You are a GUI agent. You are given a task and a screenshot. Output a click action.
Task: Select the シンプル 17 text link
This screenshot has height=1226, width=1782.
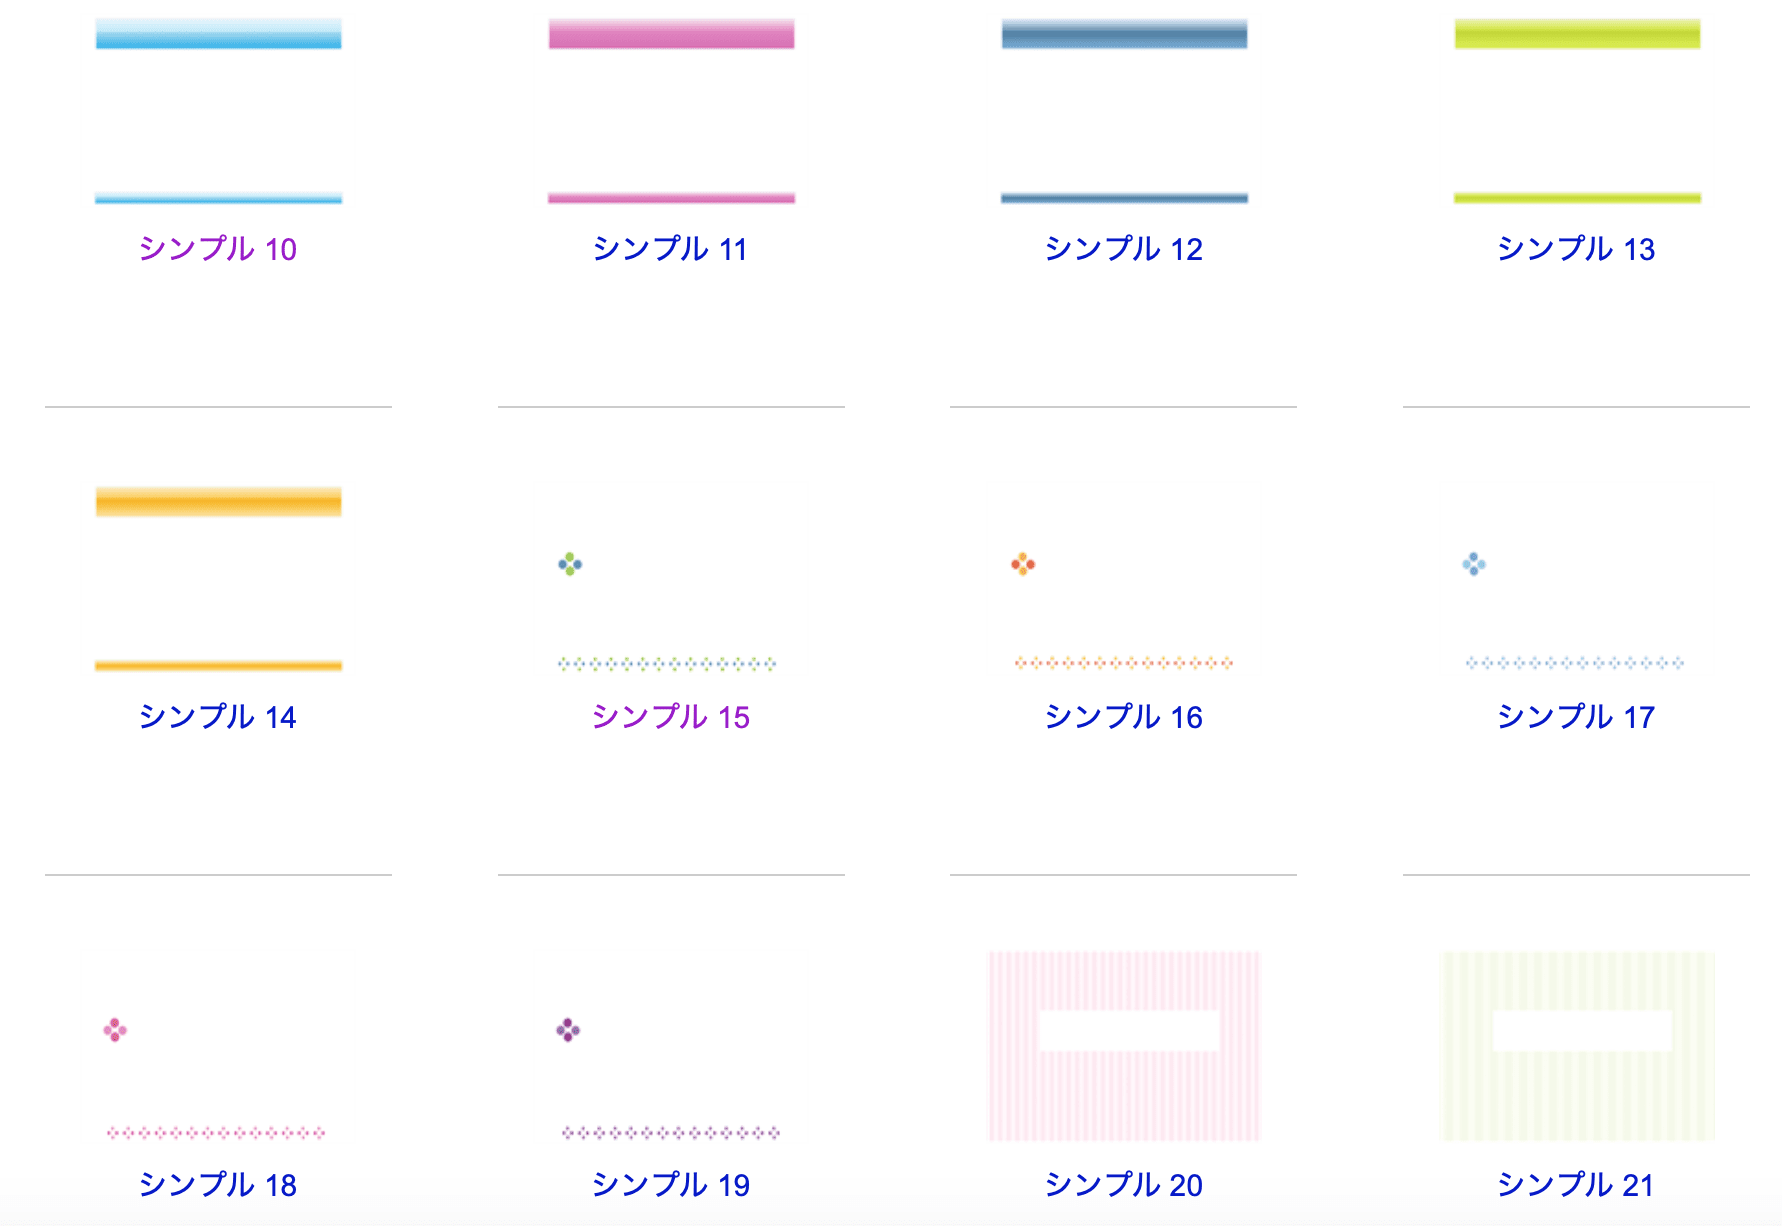(x=1576, y=716)
